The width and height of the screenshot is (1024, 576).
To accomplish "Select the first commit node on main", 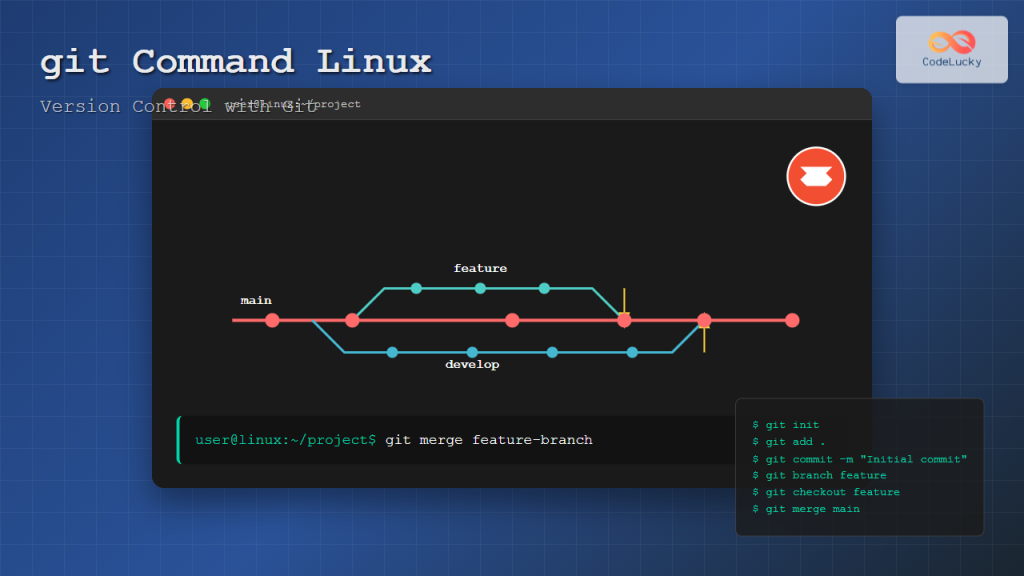I will pos(272,320).
